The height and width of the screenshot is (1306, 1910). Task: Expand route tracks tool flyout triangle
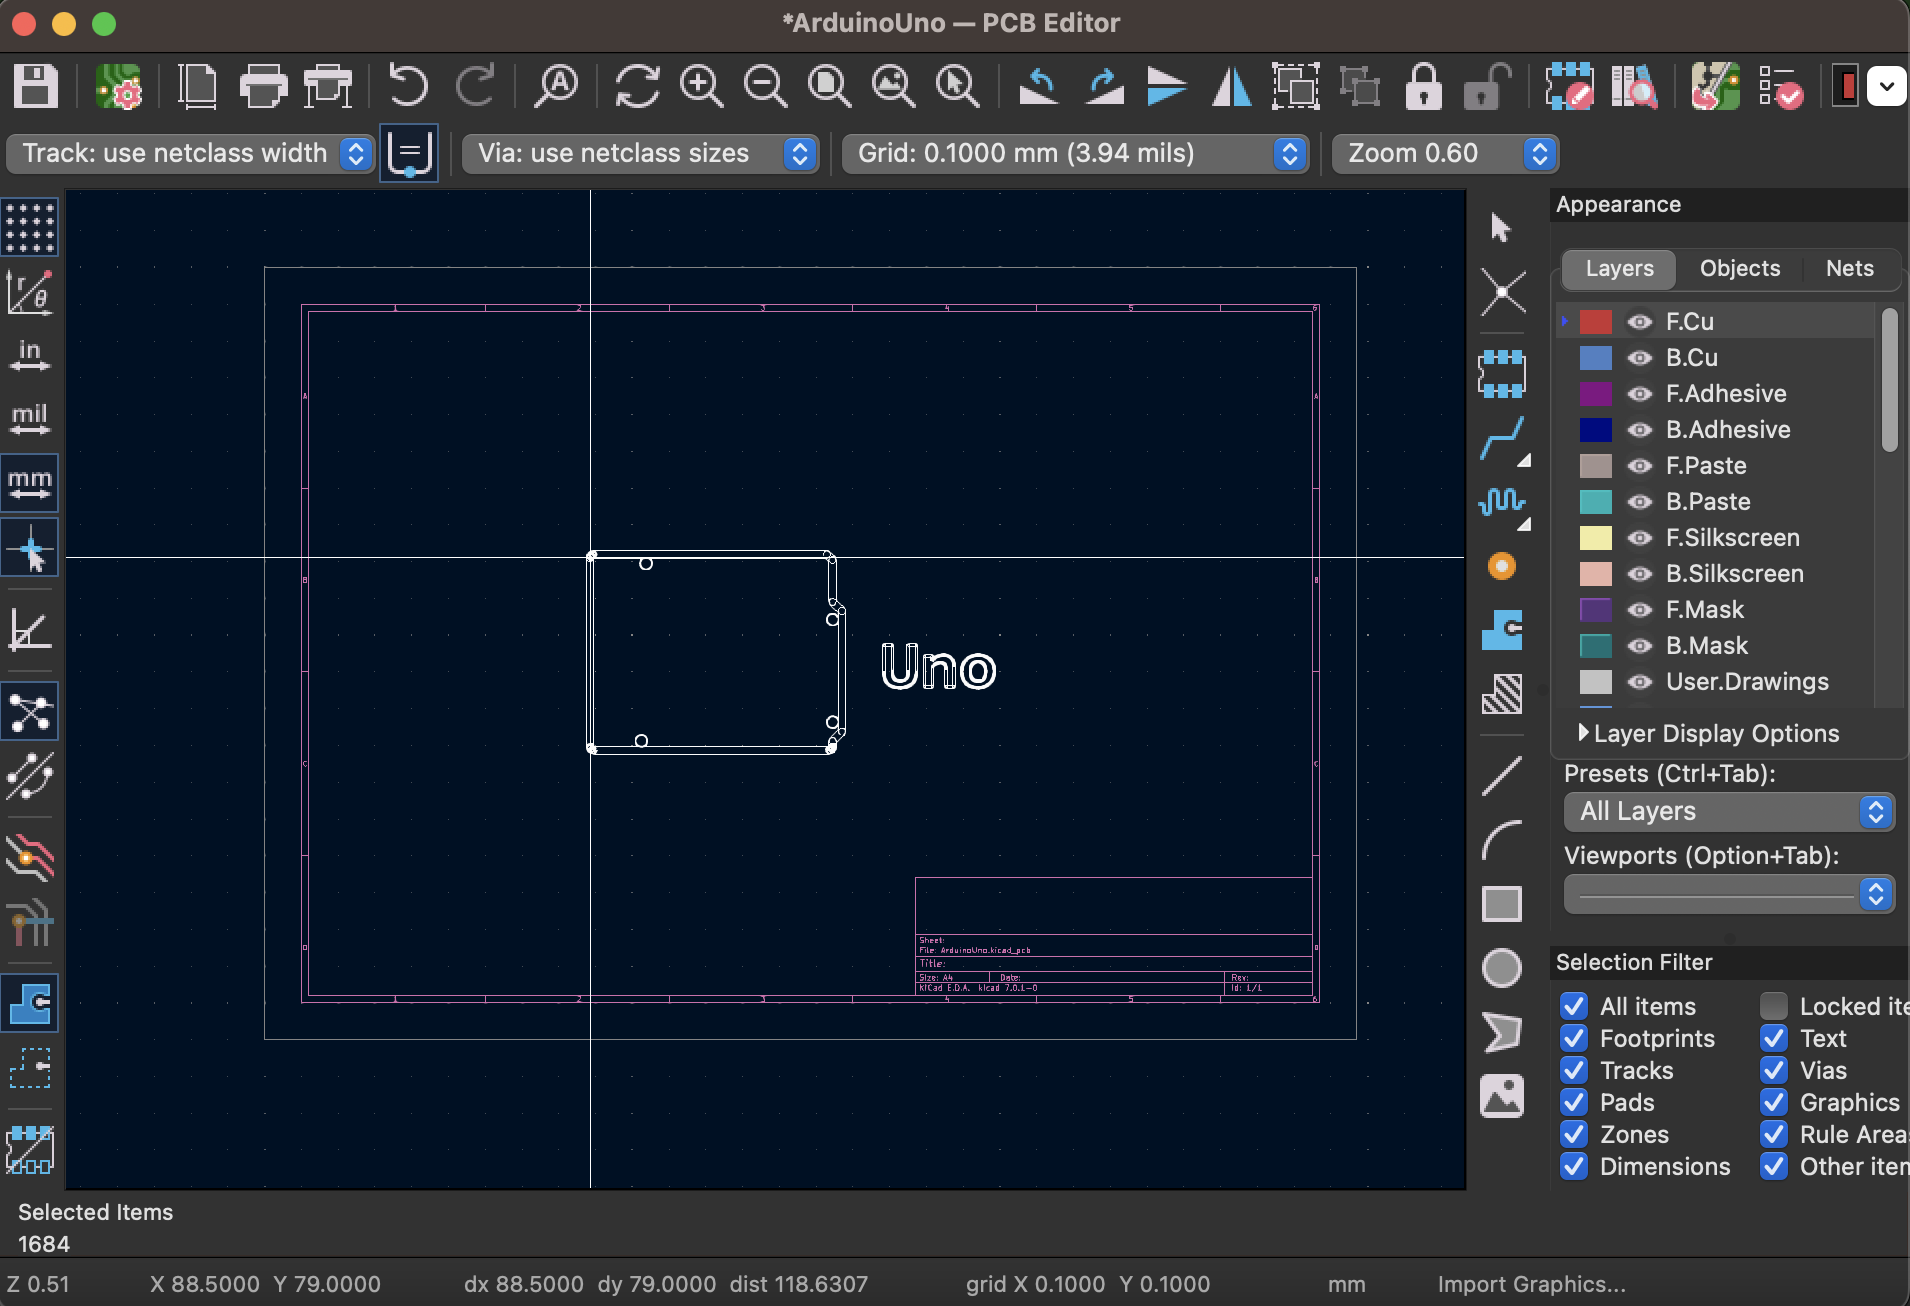(1524, 461)
